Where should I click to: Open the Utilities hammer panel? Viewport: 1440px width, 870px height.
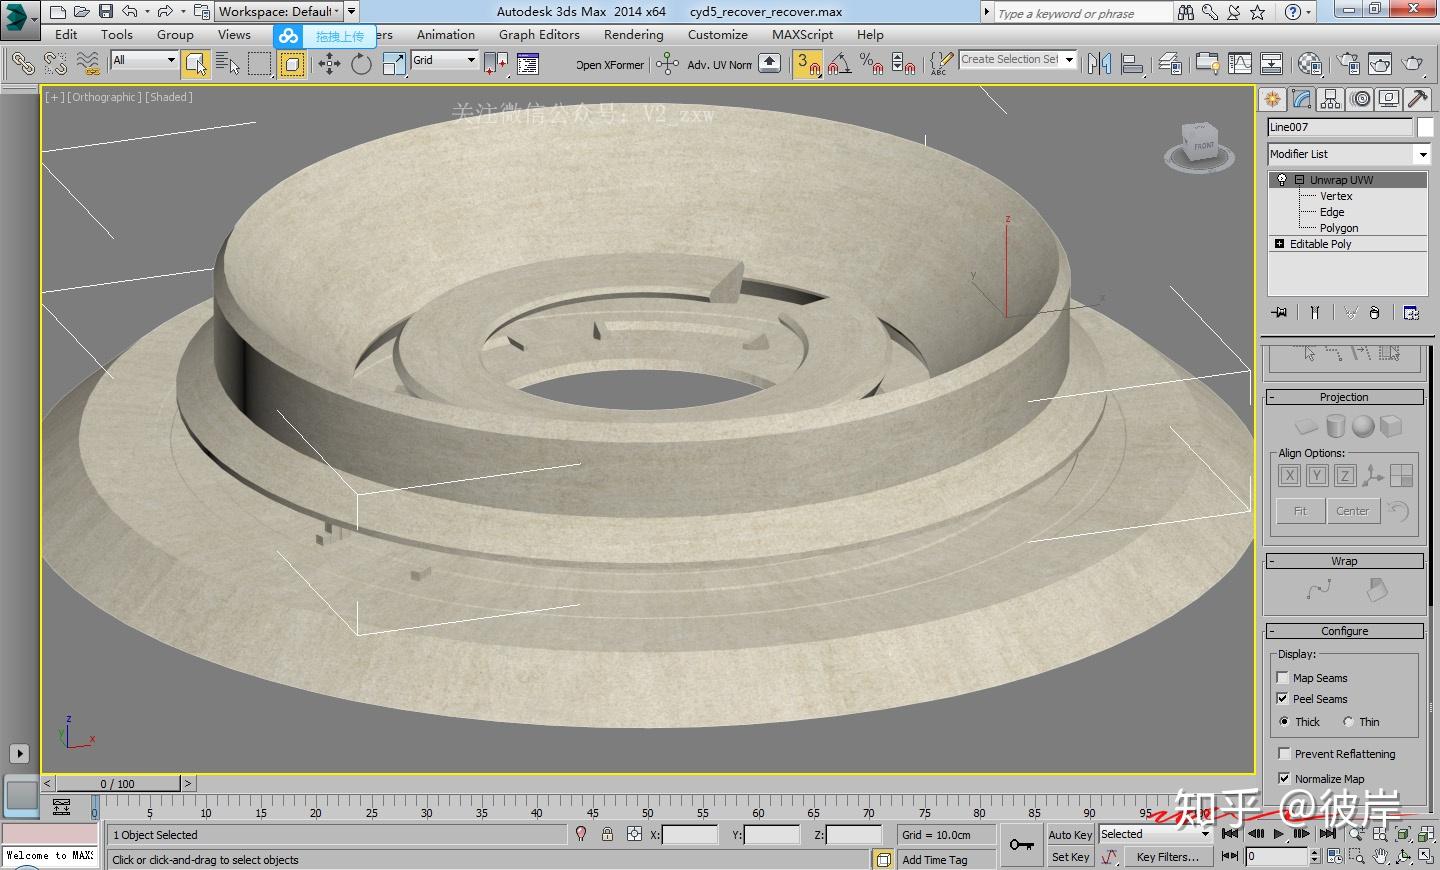[x=1417, y=99]
